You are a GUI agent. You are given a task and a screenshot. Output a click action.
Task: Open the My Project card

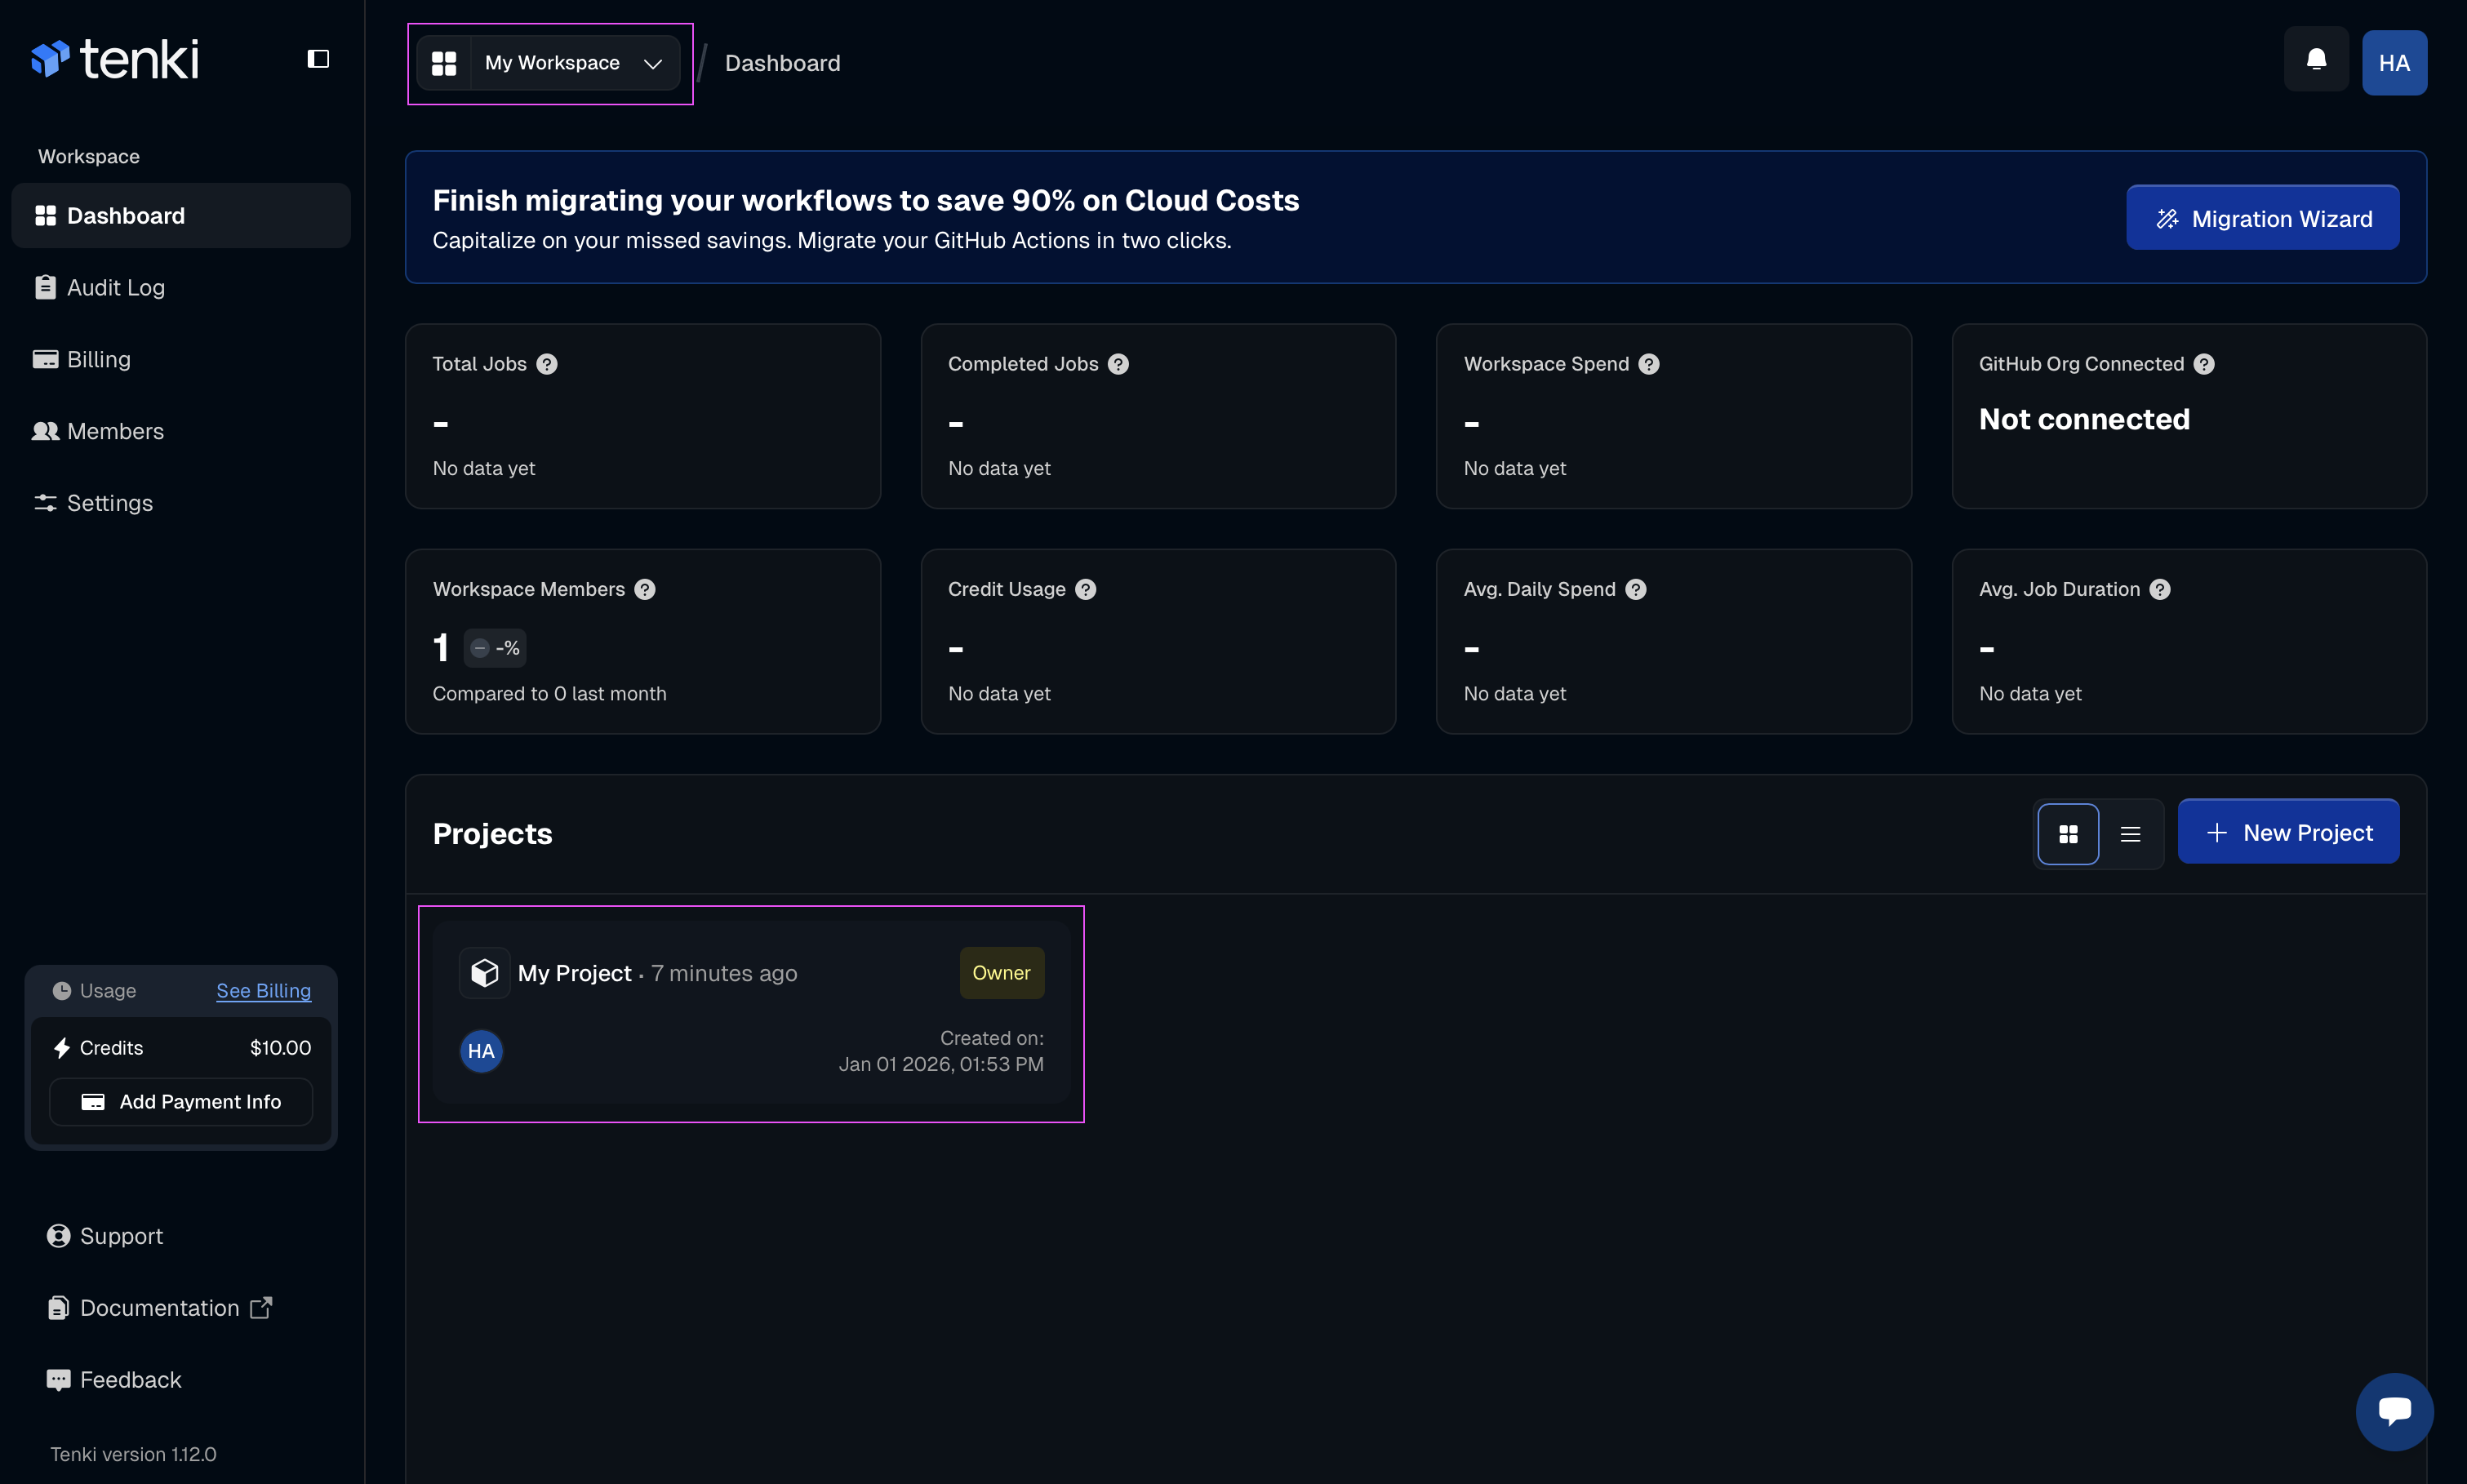pyautogui.click(x=750, y=1013)
